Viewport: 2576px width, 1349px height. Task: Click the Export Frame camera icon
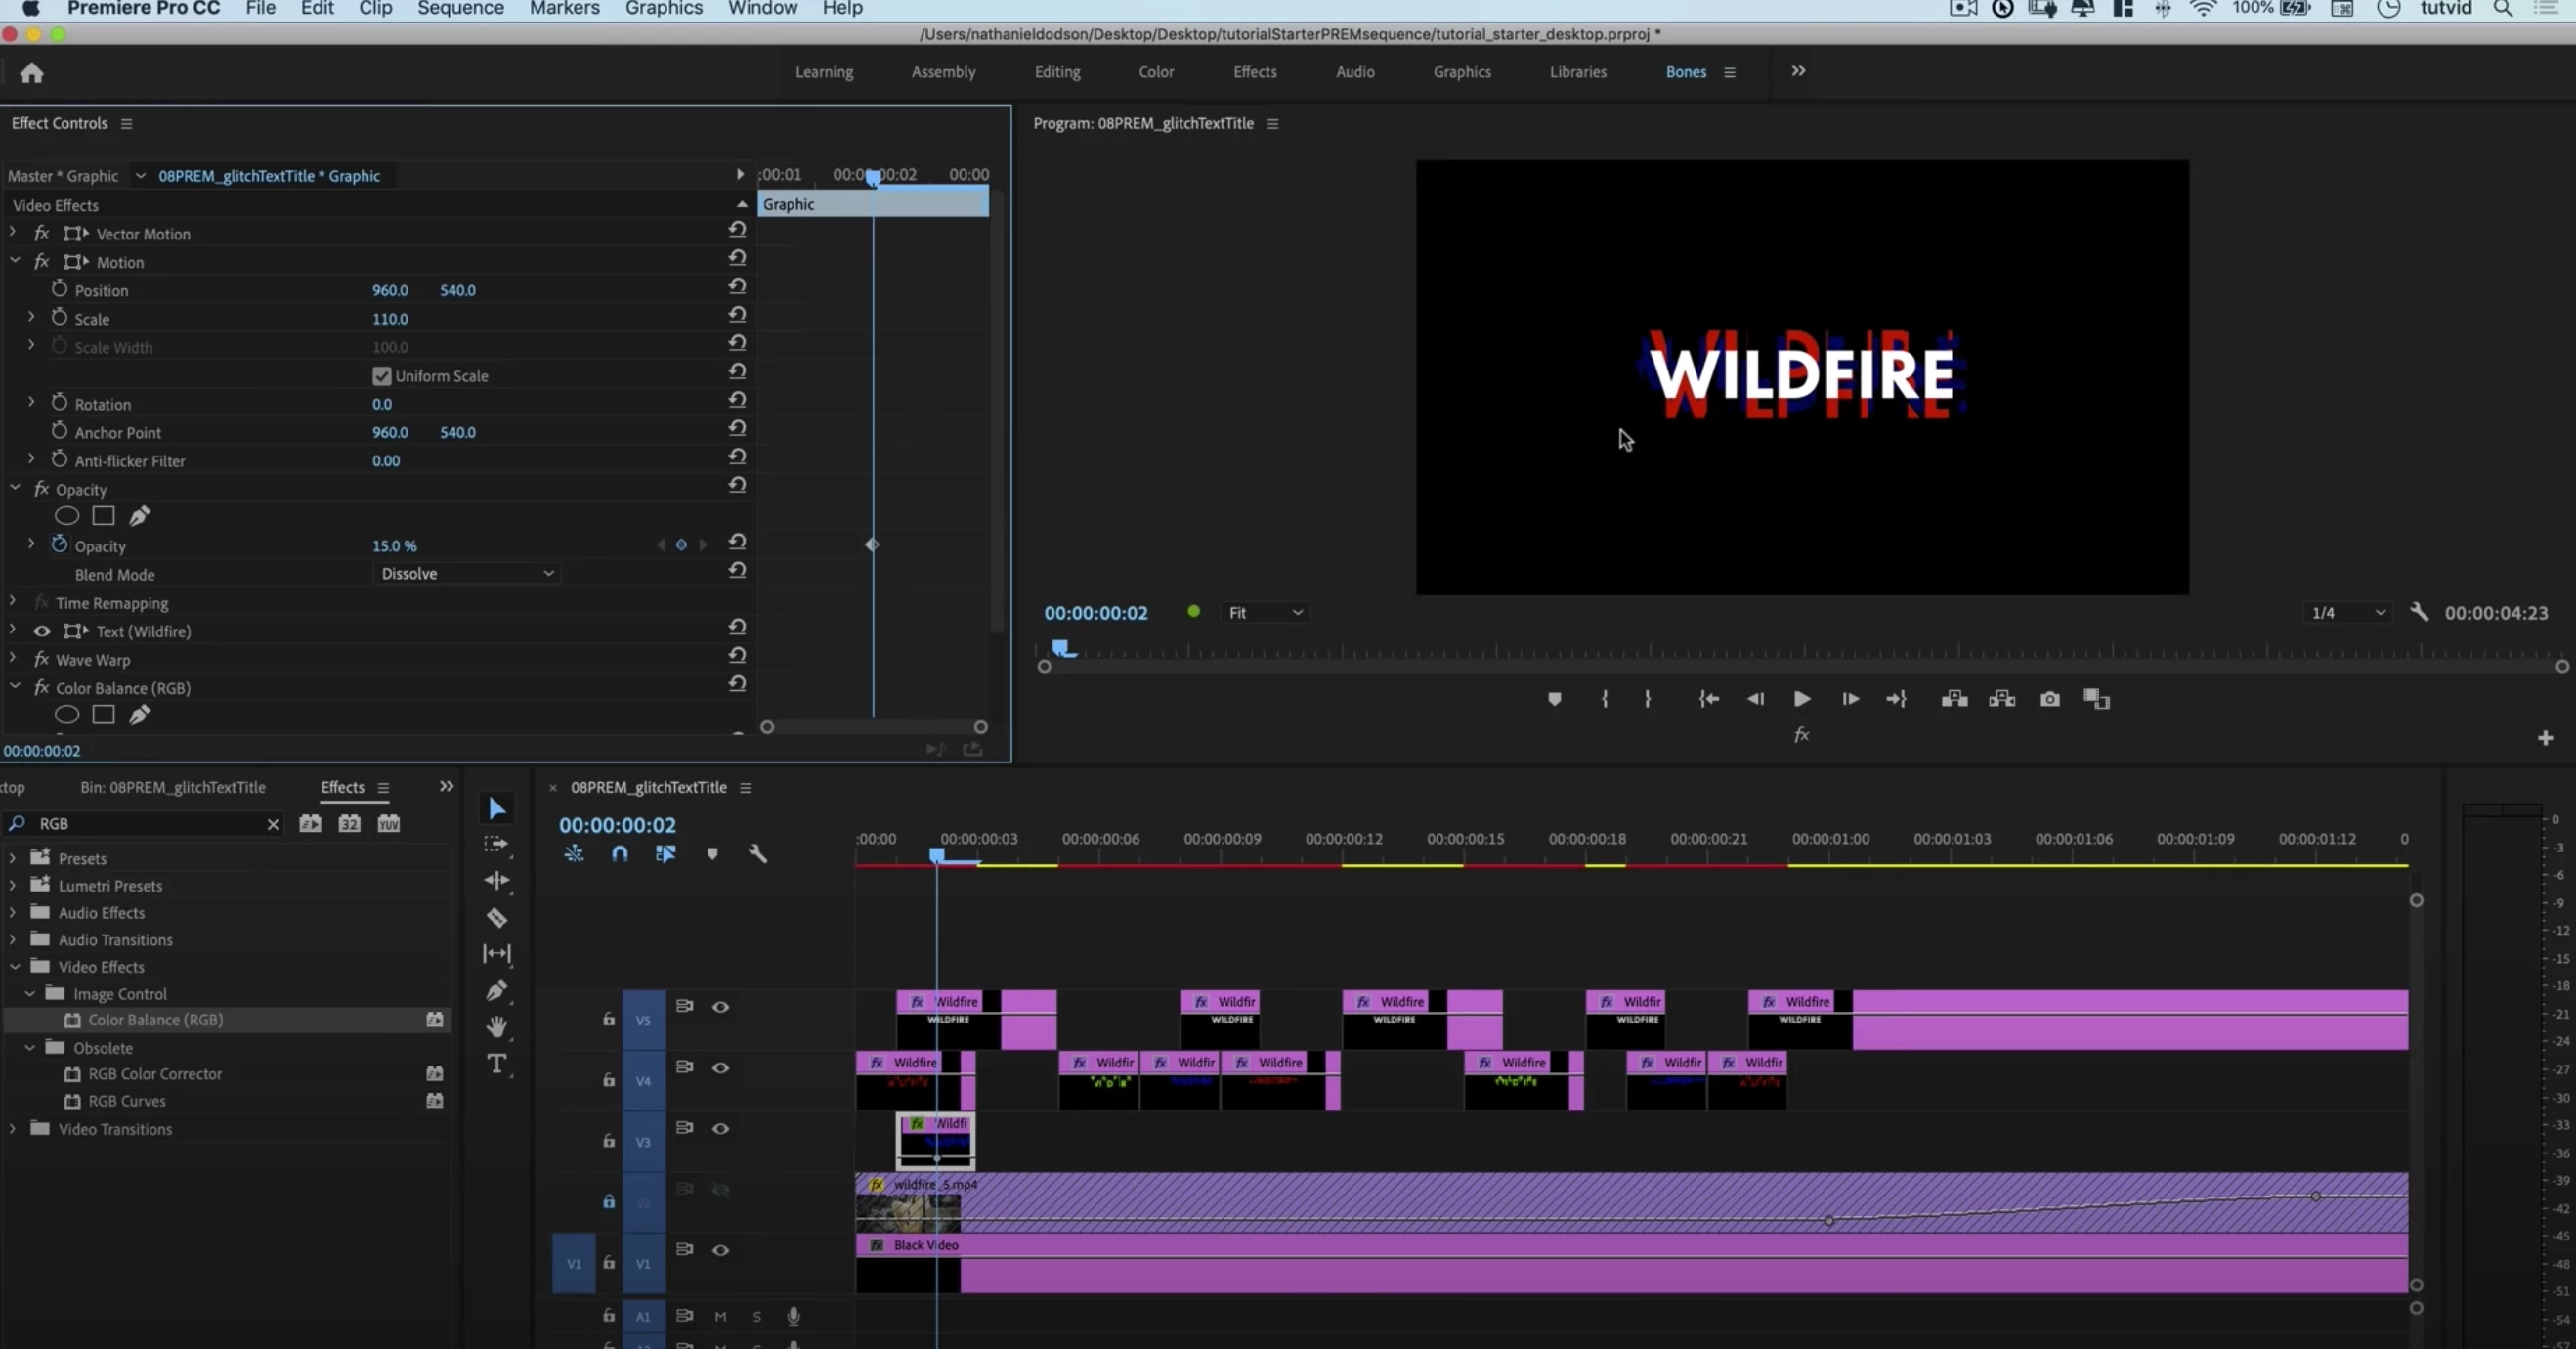point(2049,699)
